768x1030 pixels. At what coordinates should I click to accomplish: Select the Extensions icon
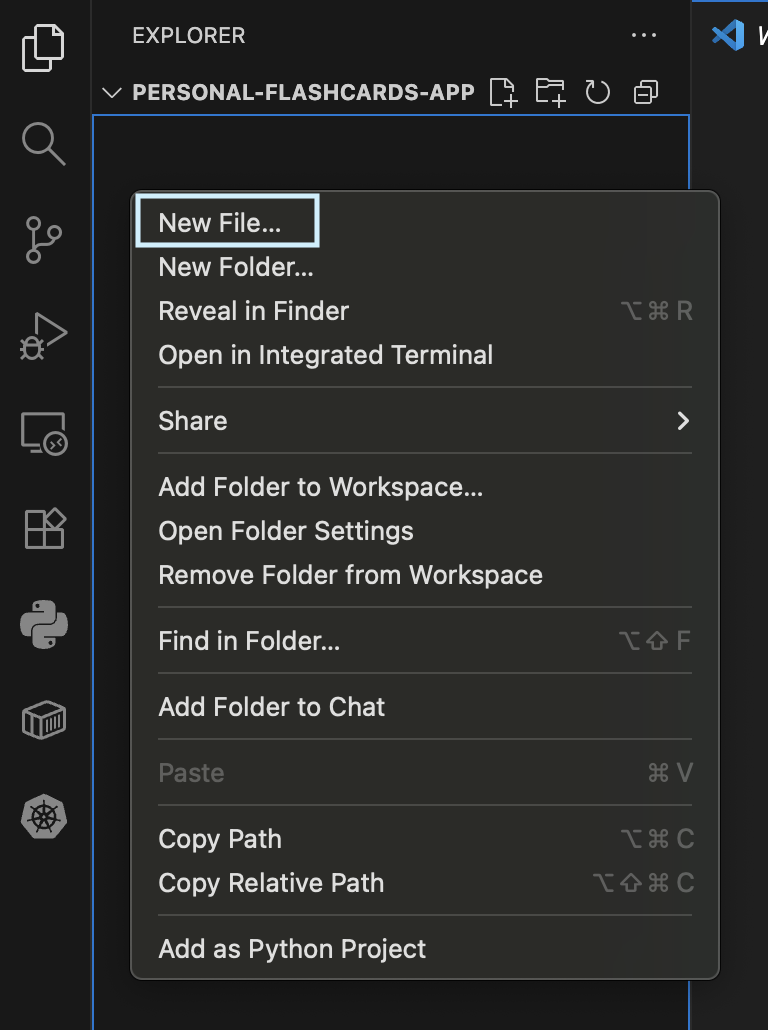point(43,529)
